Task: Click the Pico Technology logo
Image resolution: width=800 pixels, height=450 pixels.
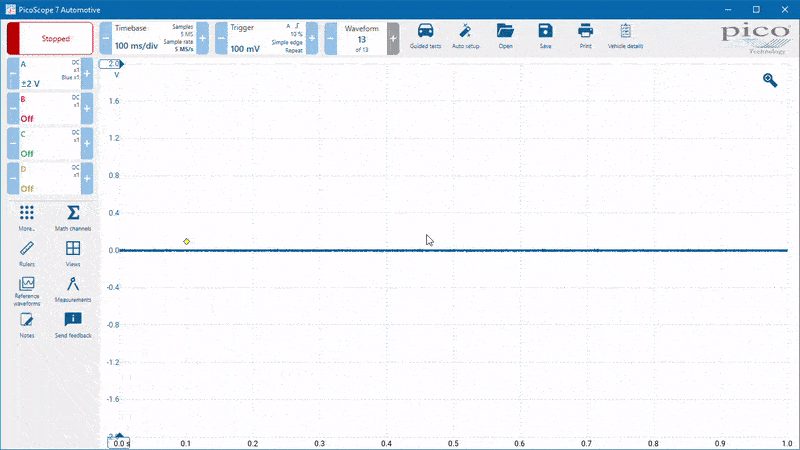Action: [755, 39]
